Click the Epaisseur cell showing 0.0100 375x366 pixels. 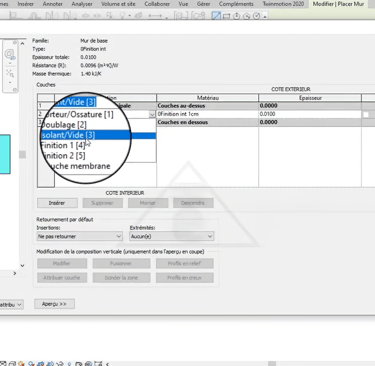tap(310, 114)
